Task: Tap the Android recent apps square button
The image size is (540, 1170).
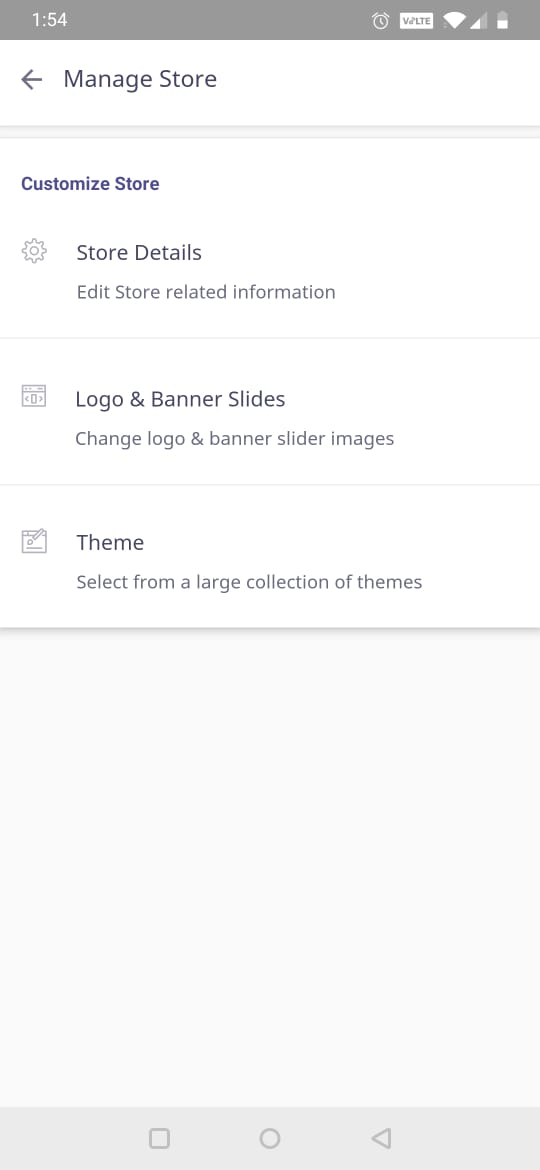Action: (x=159, y=1138)
